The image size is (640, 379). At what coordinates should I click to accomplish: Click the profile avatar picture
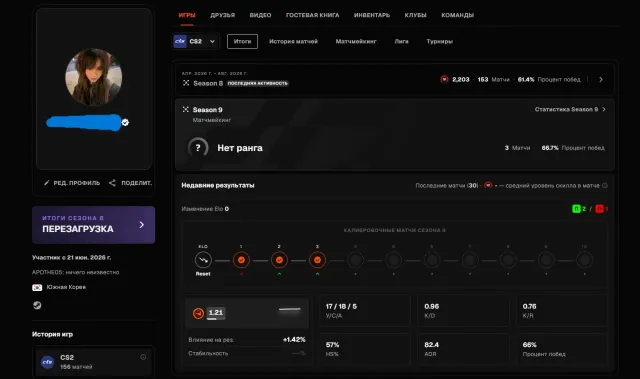tap(94, 77)
